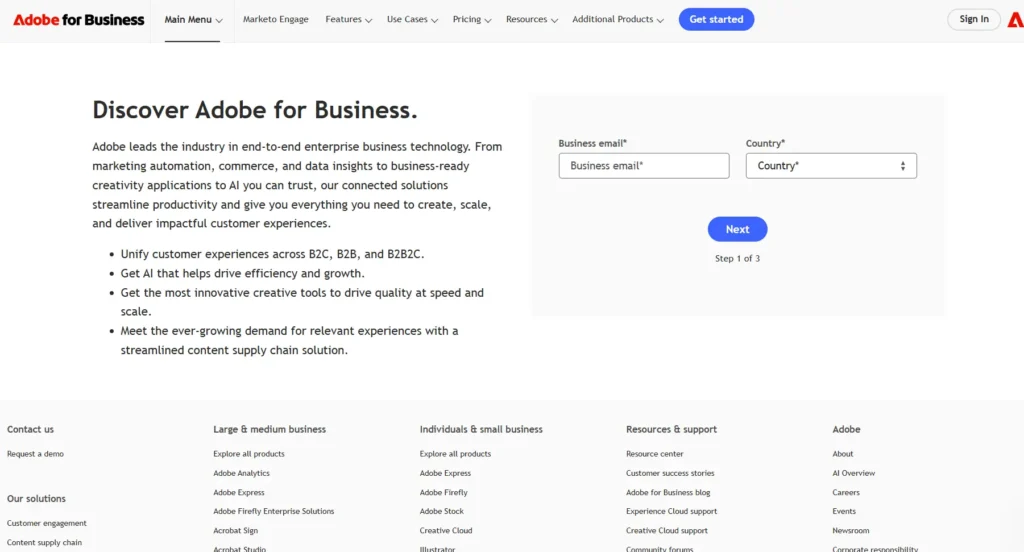
Task: Go to Marketo Engage nav item
Action: pos(276,20)
